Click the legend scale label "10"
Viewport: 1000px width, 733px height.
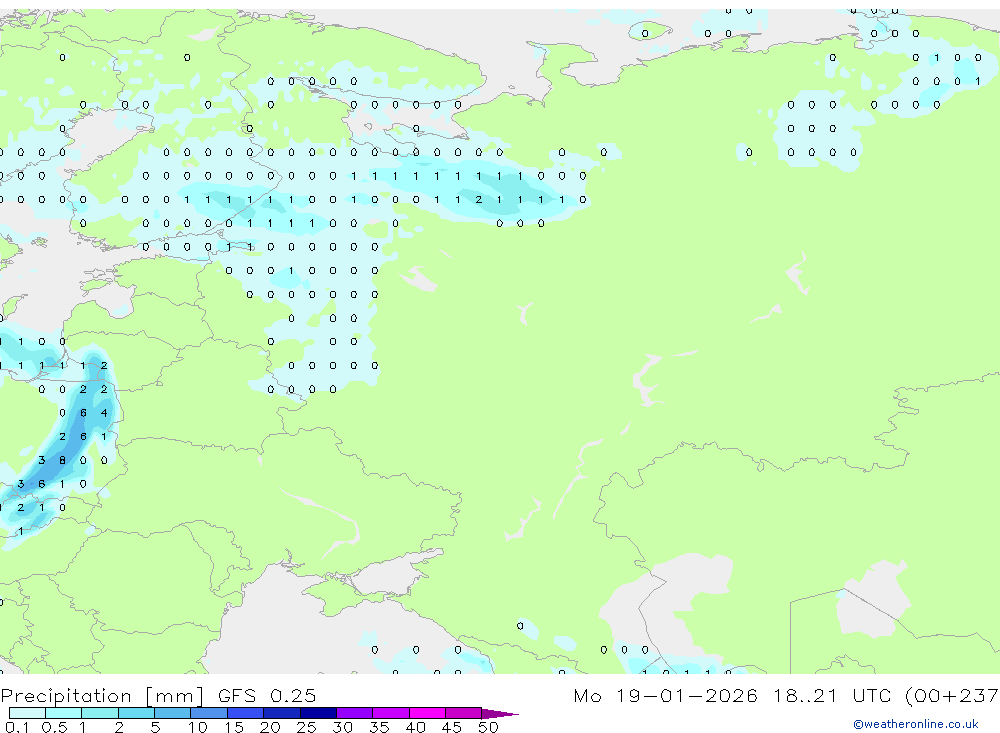198,727
